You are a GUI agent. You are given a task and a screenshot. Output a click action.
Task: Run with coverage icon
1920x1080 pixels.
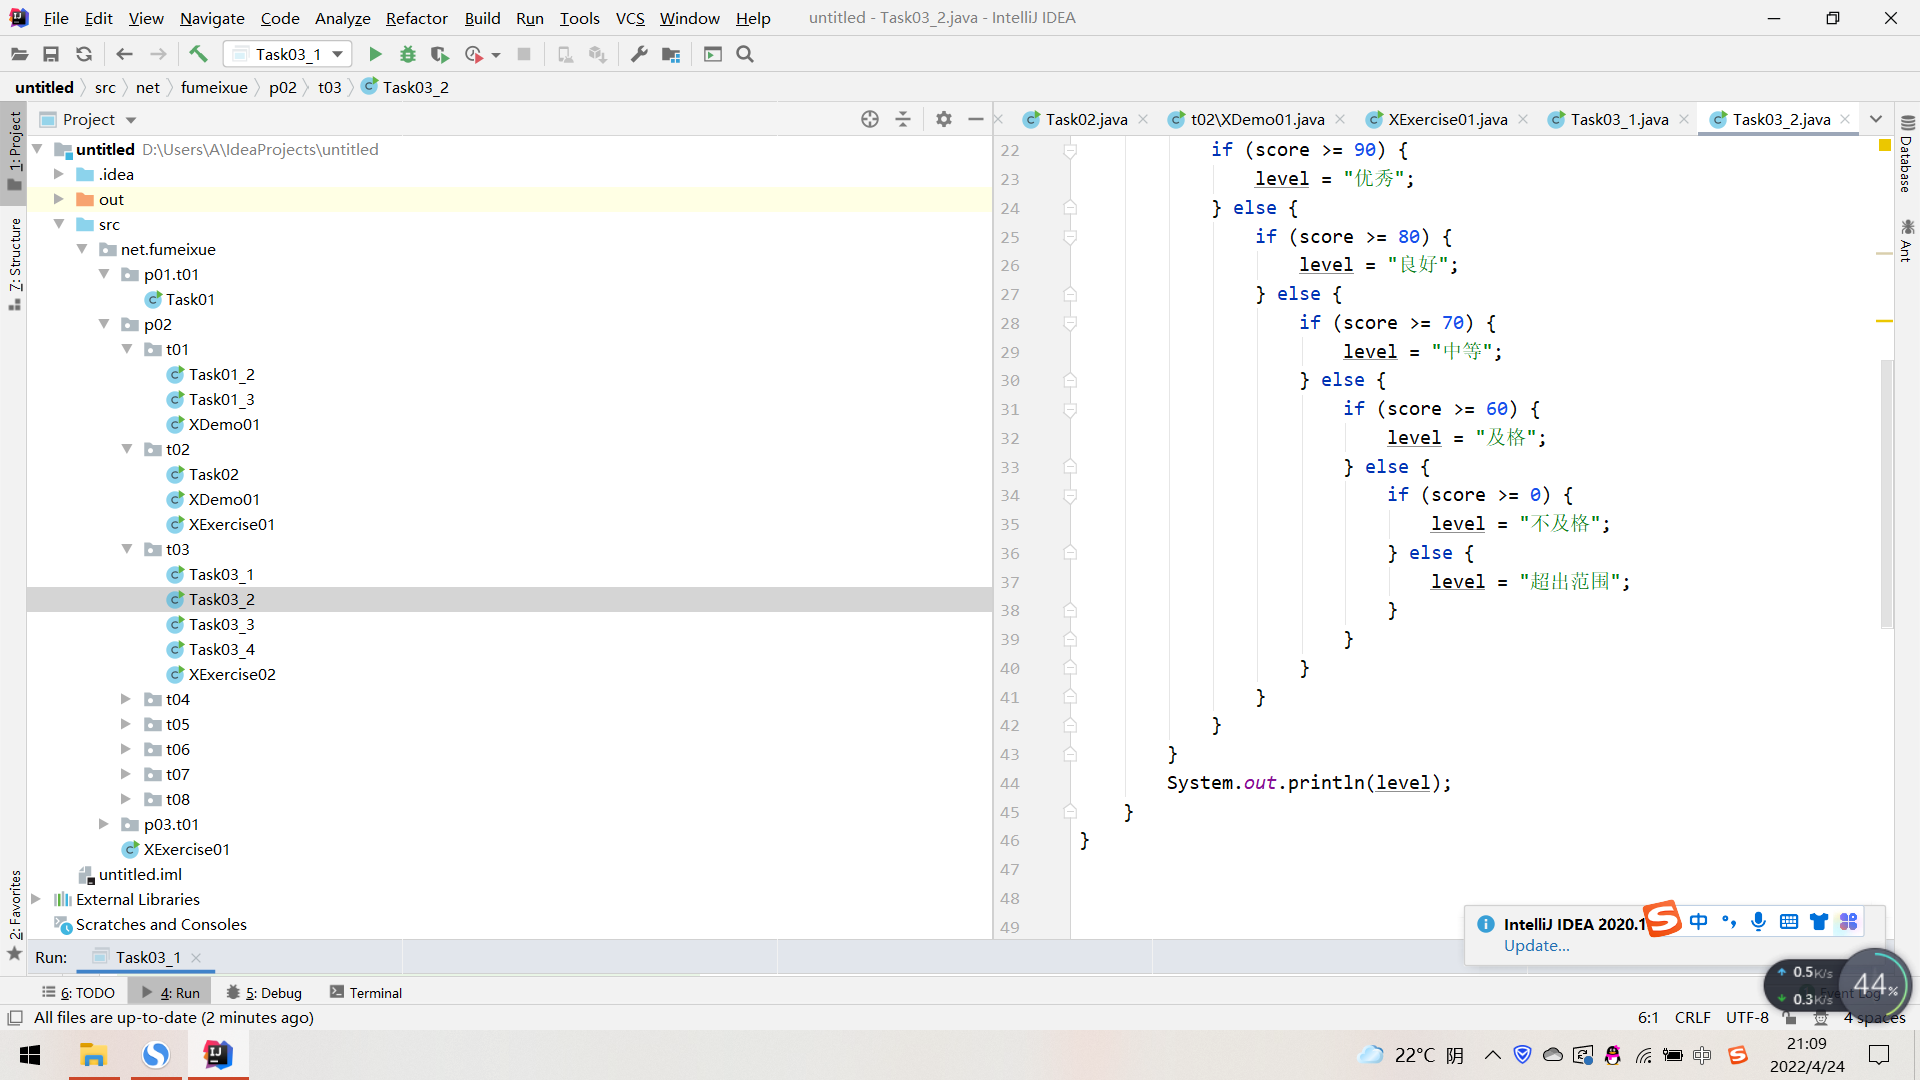click(440, 54)
